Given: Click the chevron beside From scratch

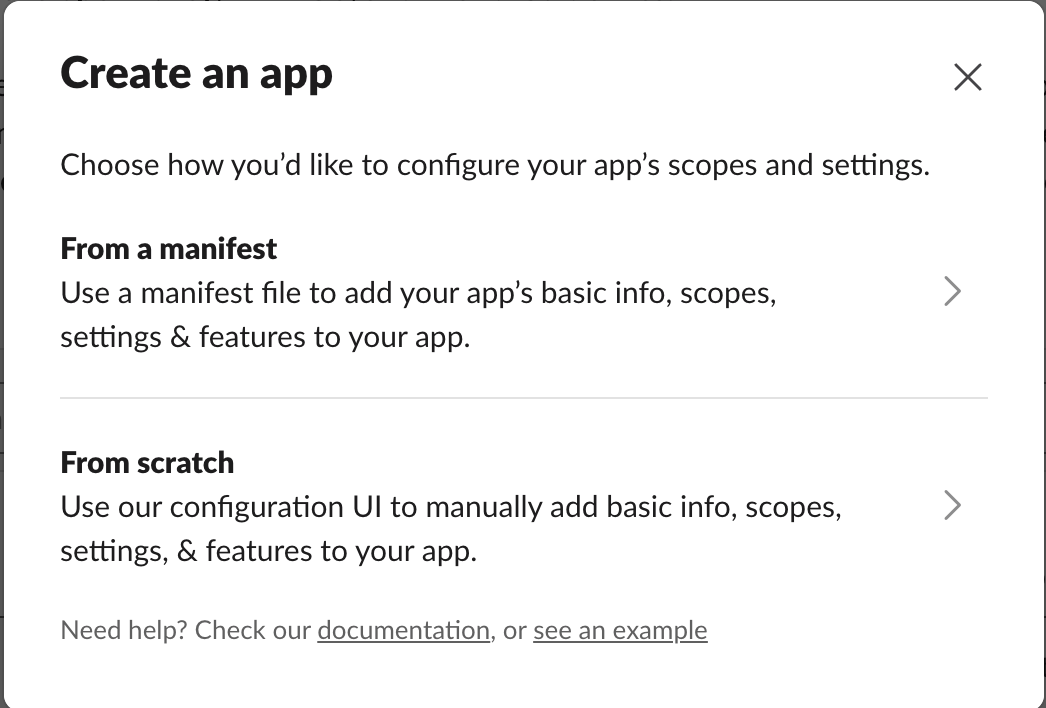Looking at the screenshot, I should (952, 506).
